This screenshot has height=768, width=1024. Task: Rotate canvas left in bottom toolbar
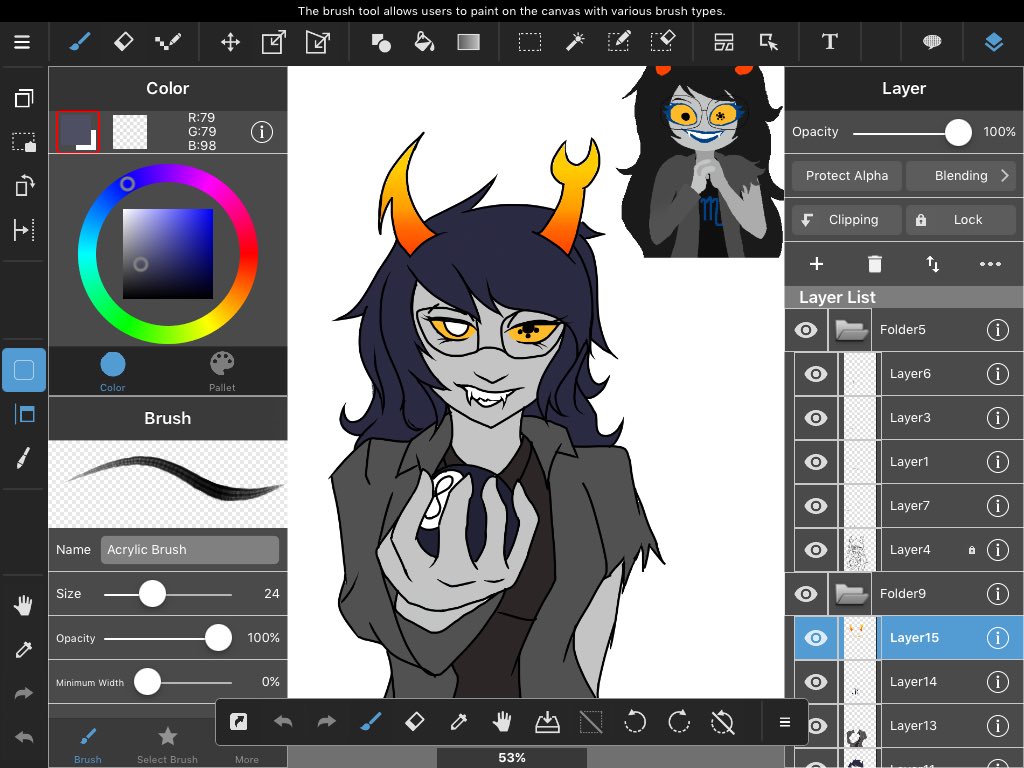(635, 722)
